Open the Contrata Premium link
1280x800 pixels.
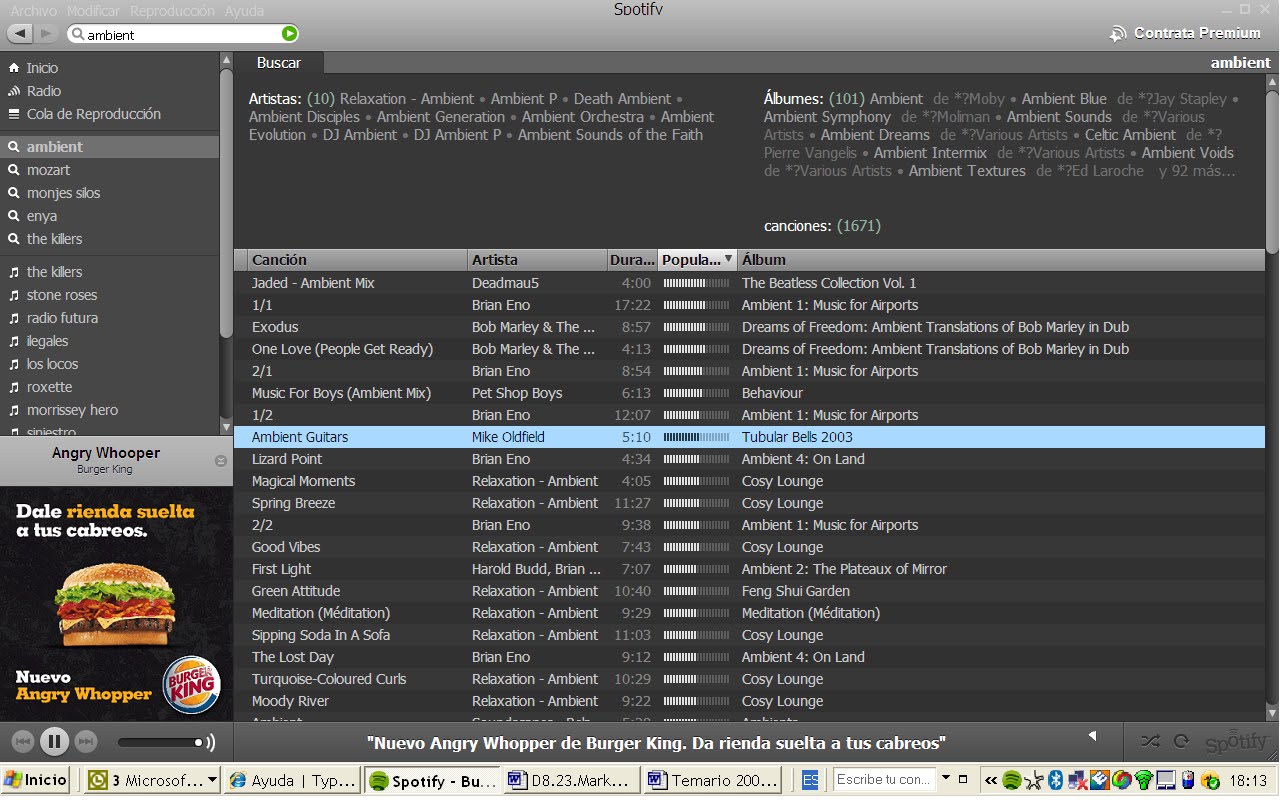1185,33
